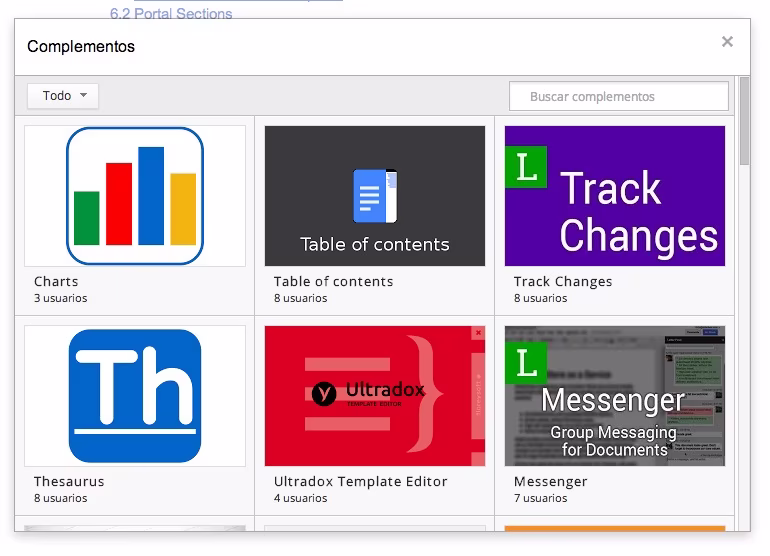The width and height of the screenshot is (770, 556).
Task: Focus the Buscar complementos search field
Action: pyautogui.click(x=619, y=96)
